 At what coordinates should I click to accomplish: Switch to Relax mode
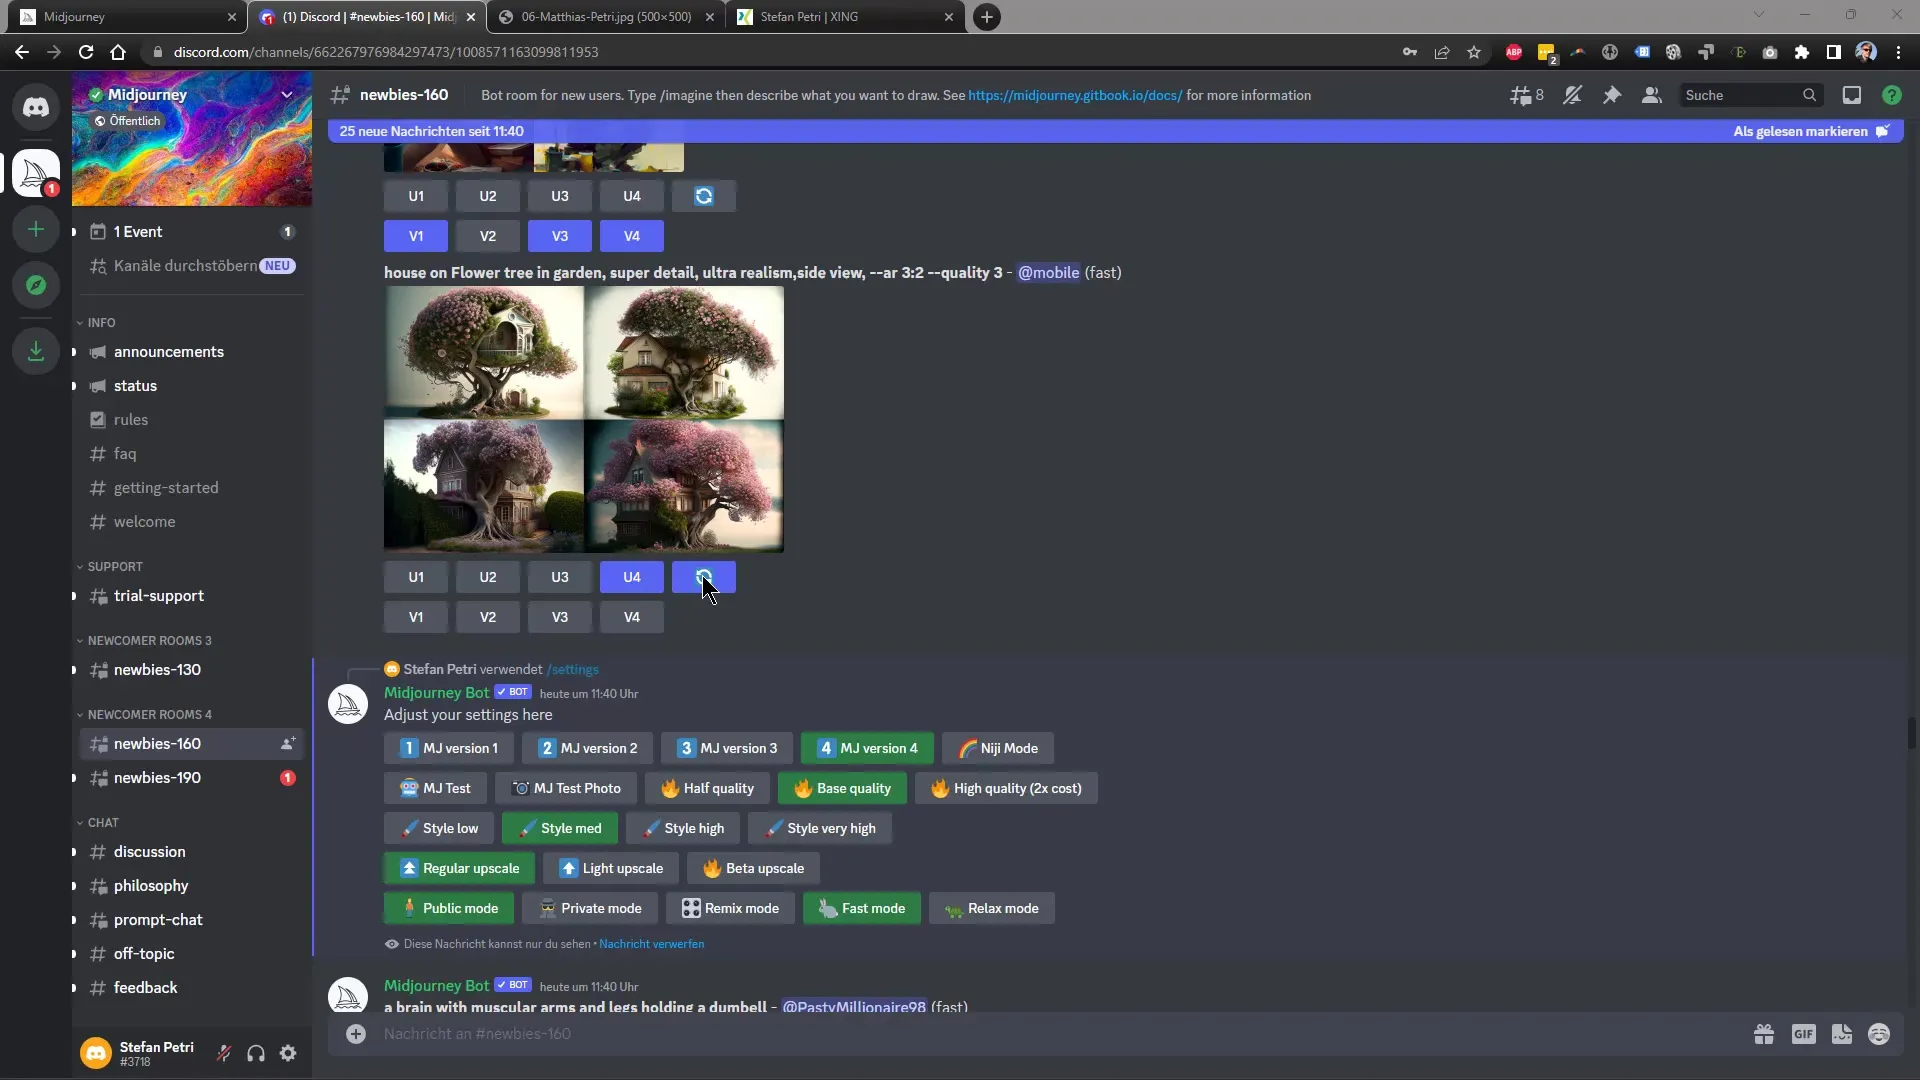(x=992, y=908)
